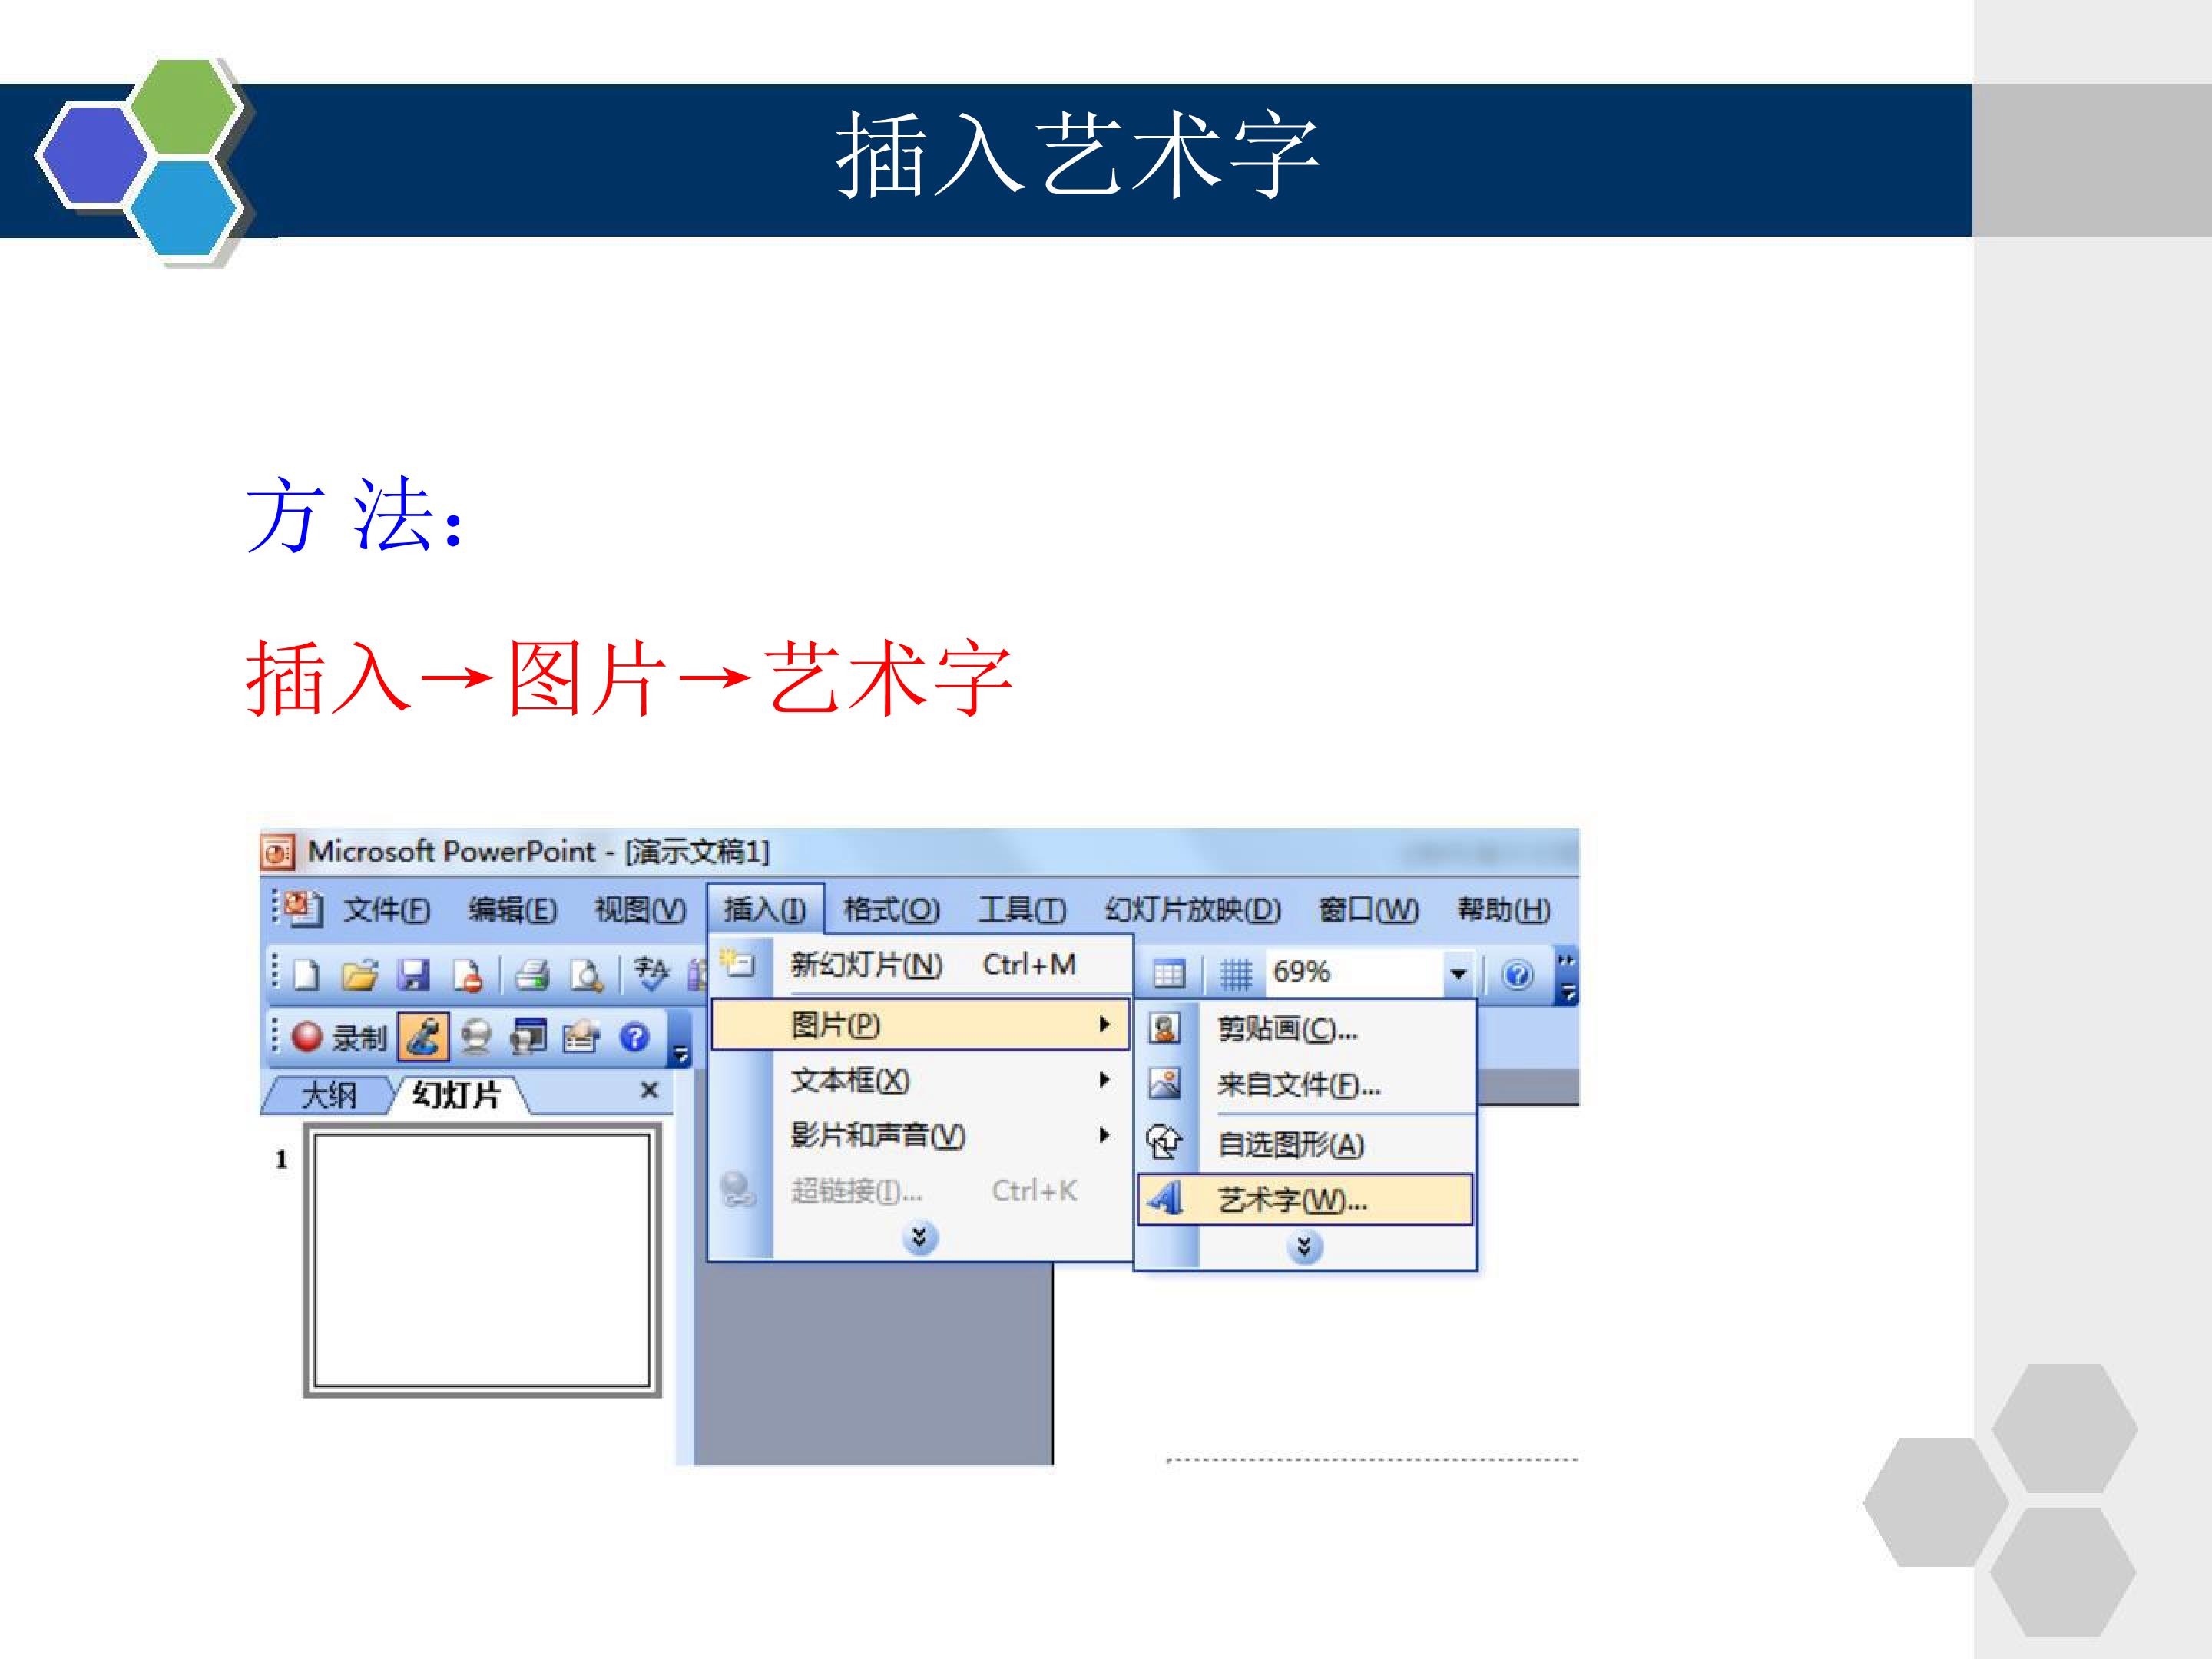
Task: Select 剪贴画(C)... menu entry
Action: coord(1305,1029)
